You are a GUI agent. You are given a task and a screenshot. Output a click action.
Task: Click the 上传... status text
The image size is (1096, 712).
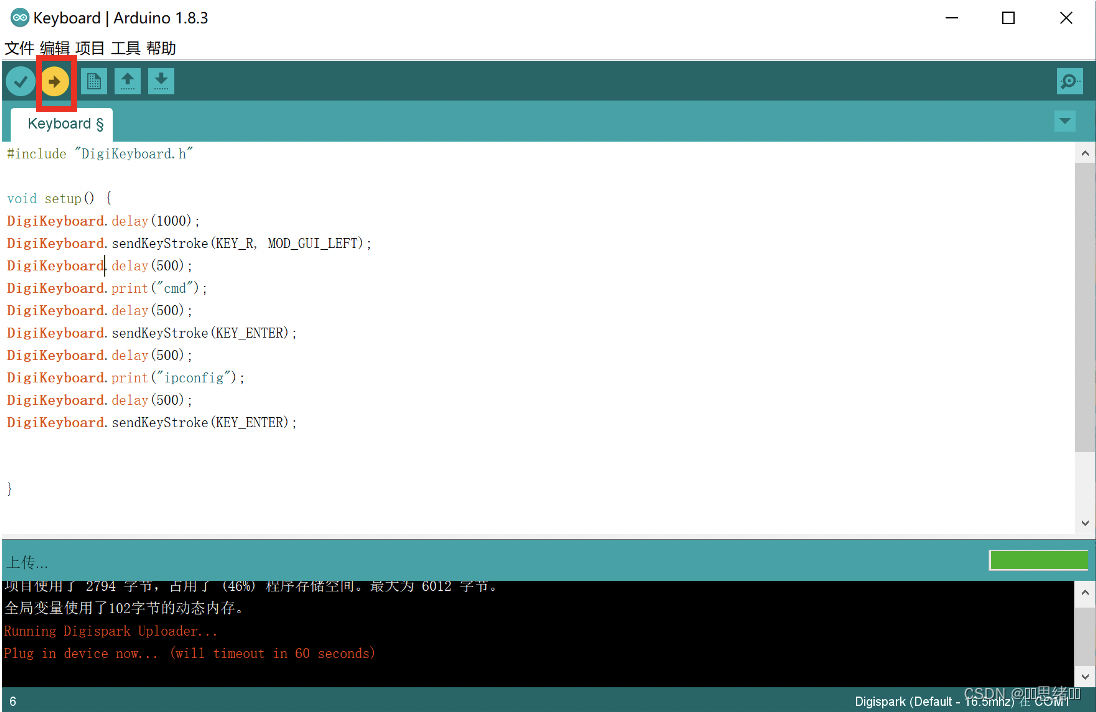coord(27,562)
